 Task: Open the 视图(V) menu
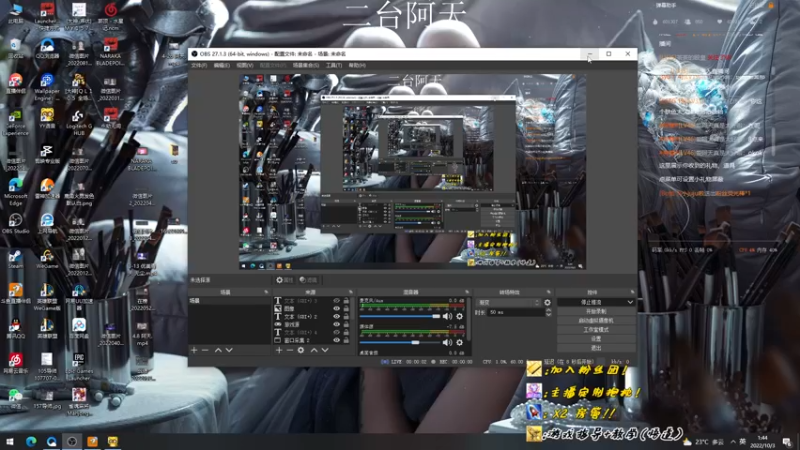point(245,65)
